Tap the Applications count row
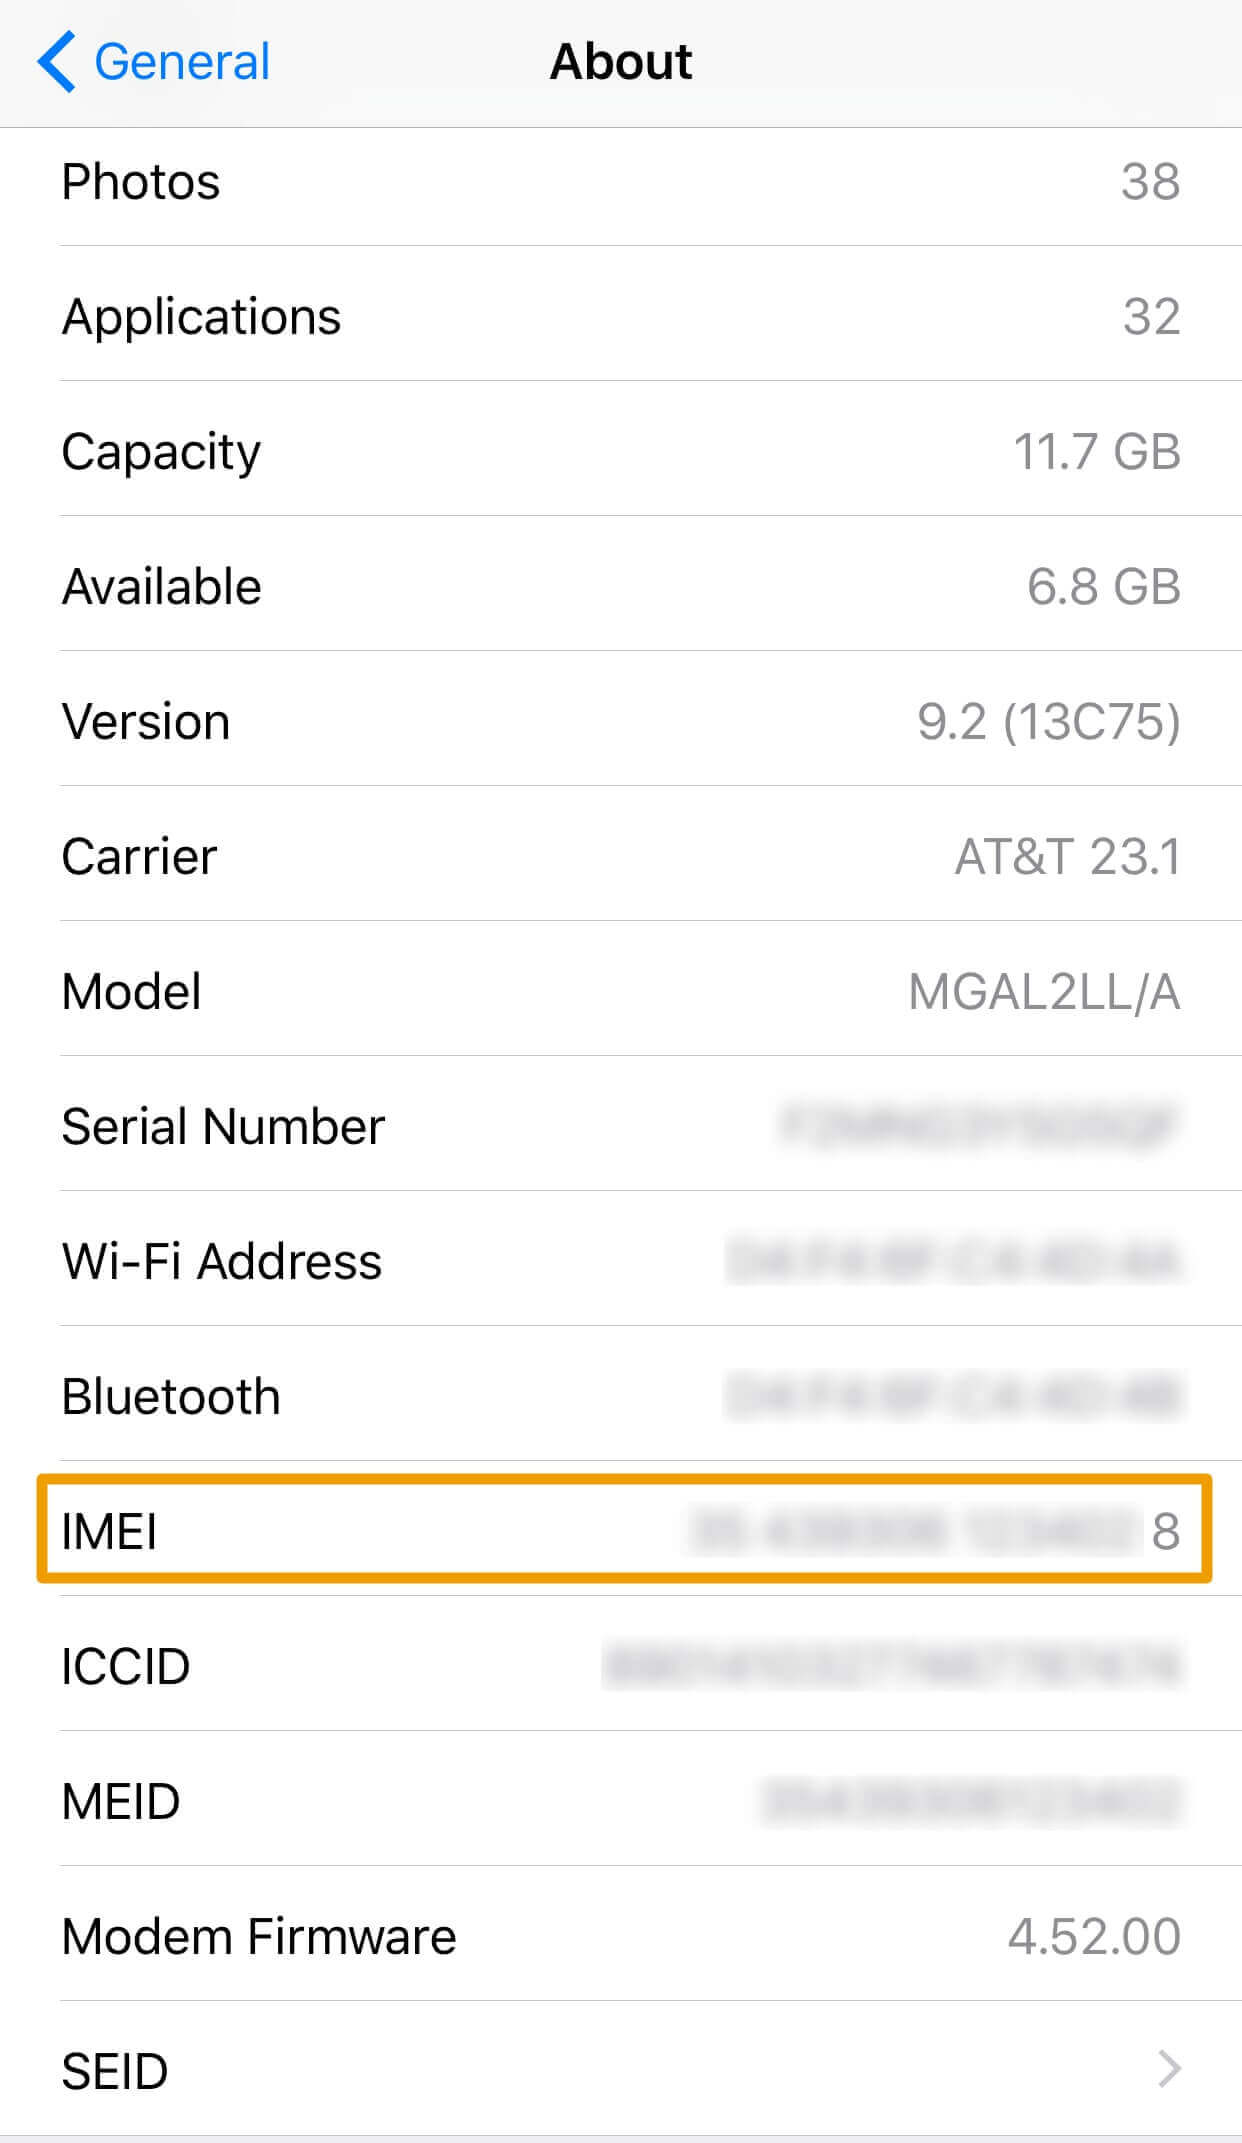 click(x=621, y=314)
